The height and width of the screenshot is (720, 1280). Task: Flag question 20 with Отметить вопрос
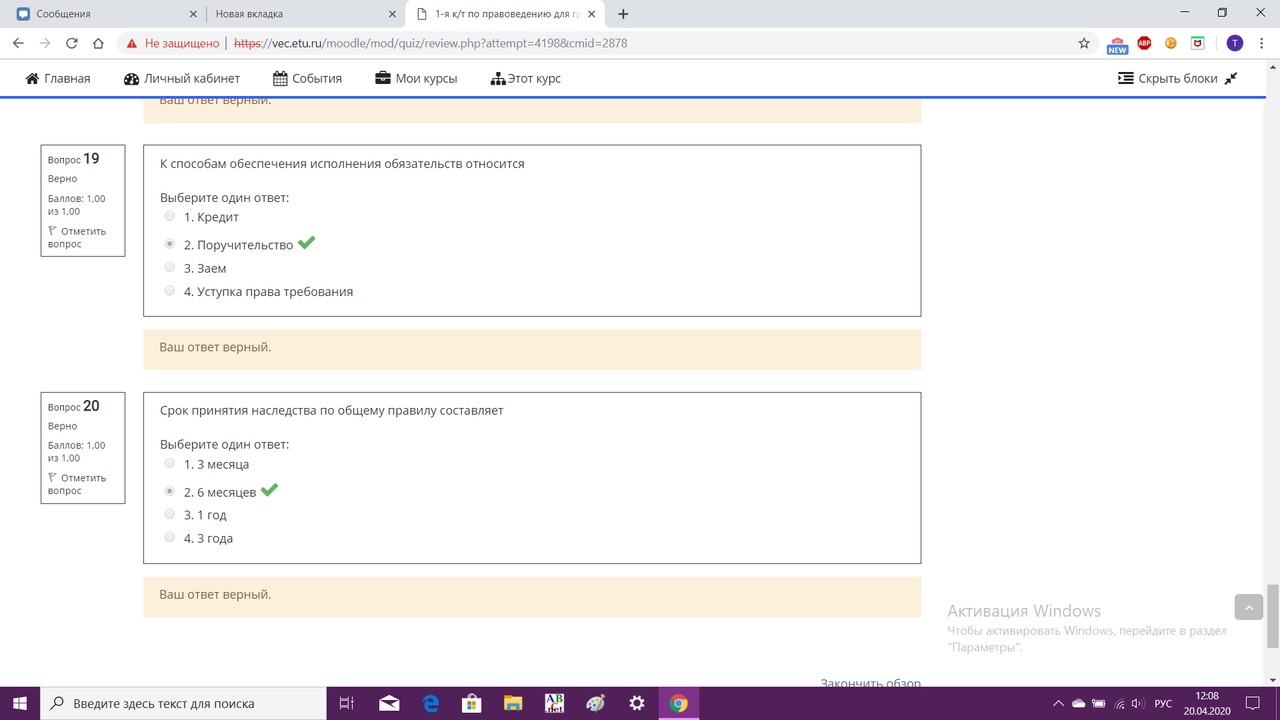coord(77,484)
